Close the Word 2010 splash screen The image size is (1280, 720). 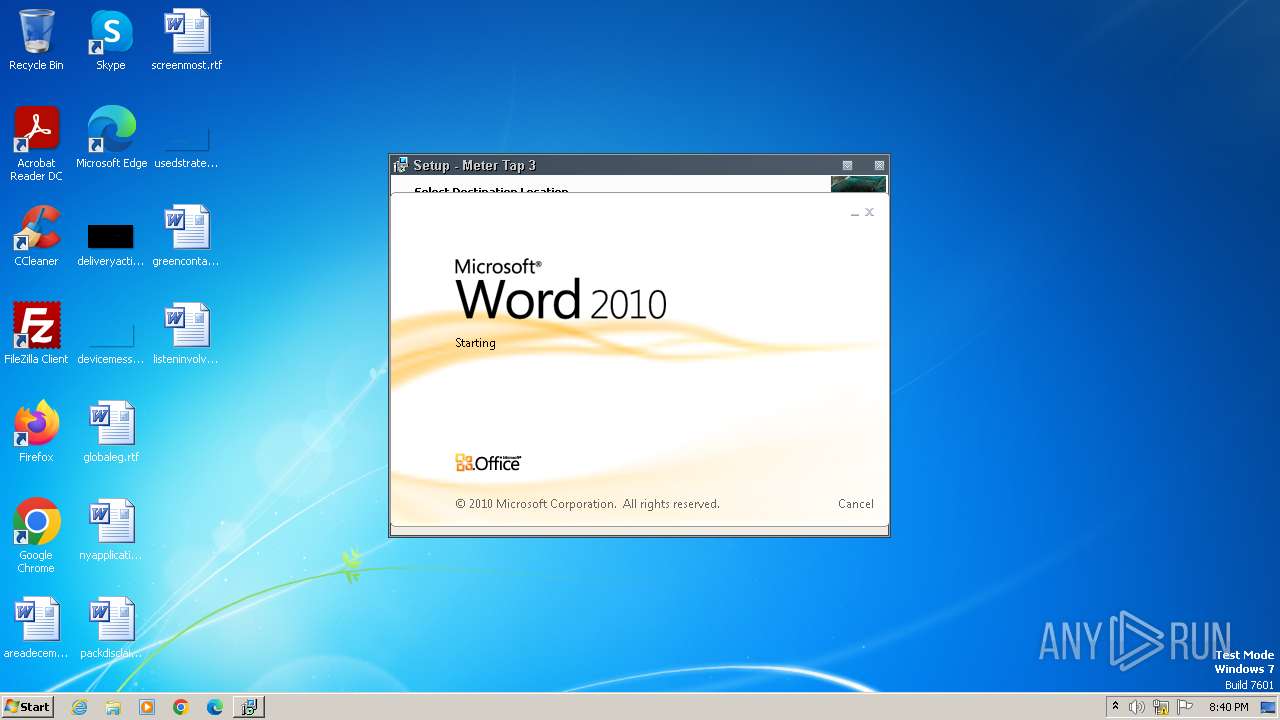coord(870,212)
